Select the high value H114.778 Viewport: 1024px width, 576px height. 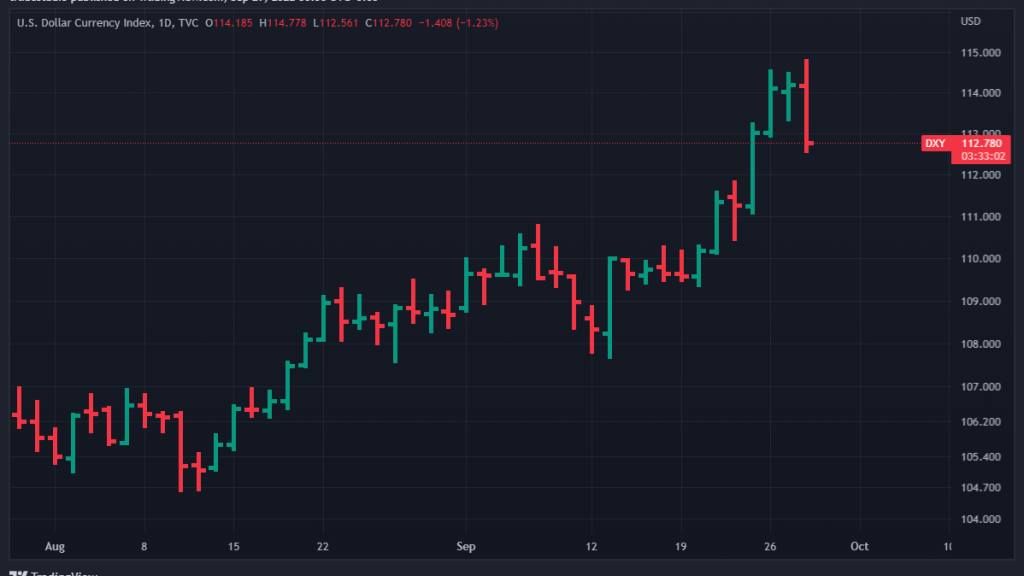(x=283, y=23)
